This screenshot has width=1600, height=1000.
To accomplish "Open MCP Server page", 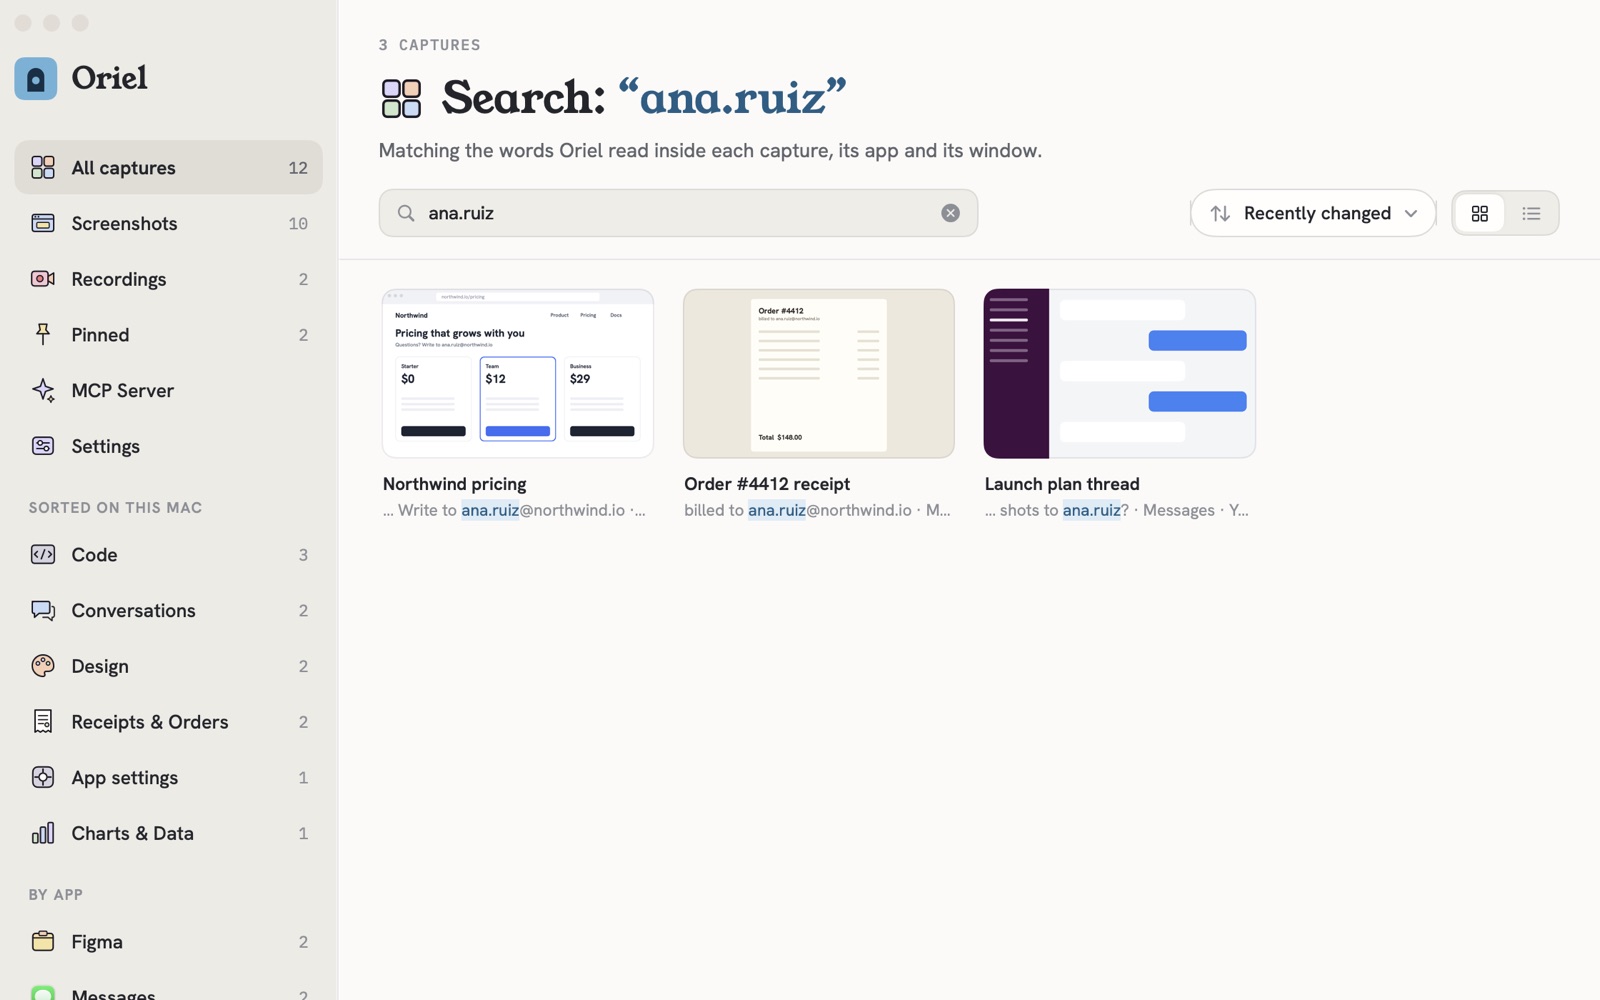I will point(168,390).
